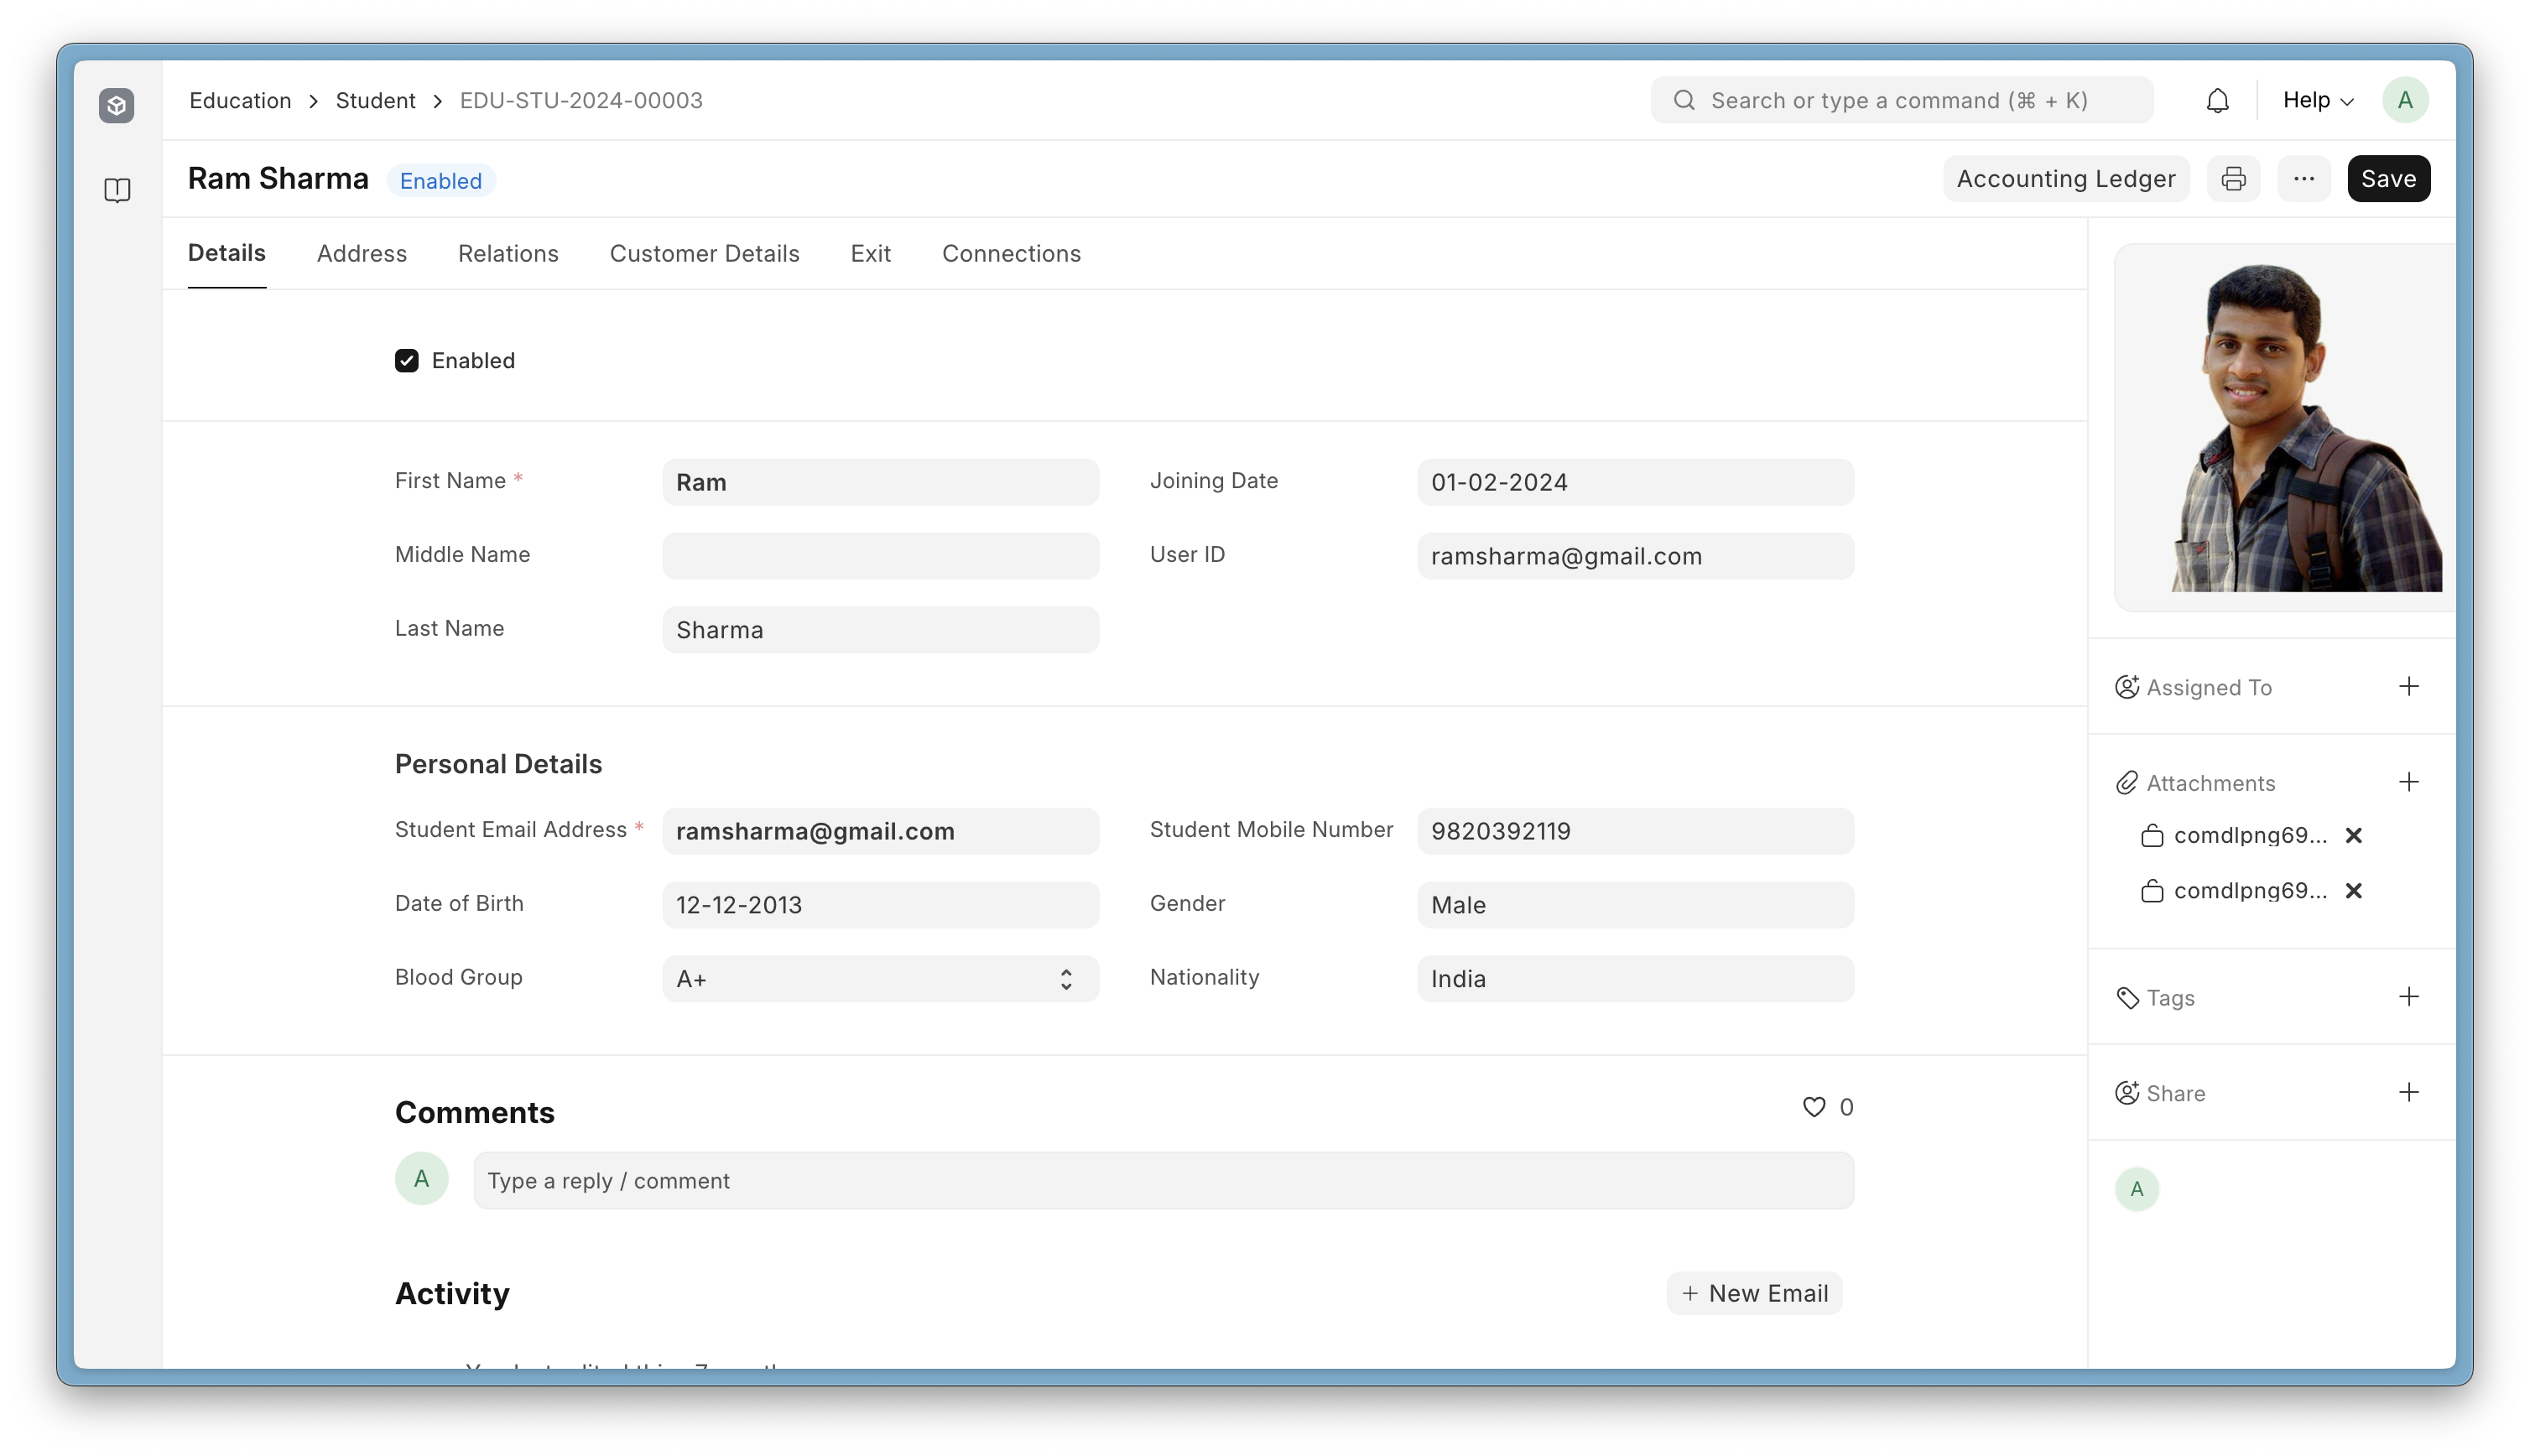Image resolution: width=2530 pixels, height=1456 pixels.
Task: Click the comment reply text box
Action: [x=1163, y=1181]
